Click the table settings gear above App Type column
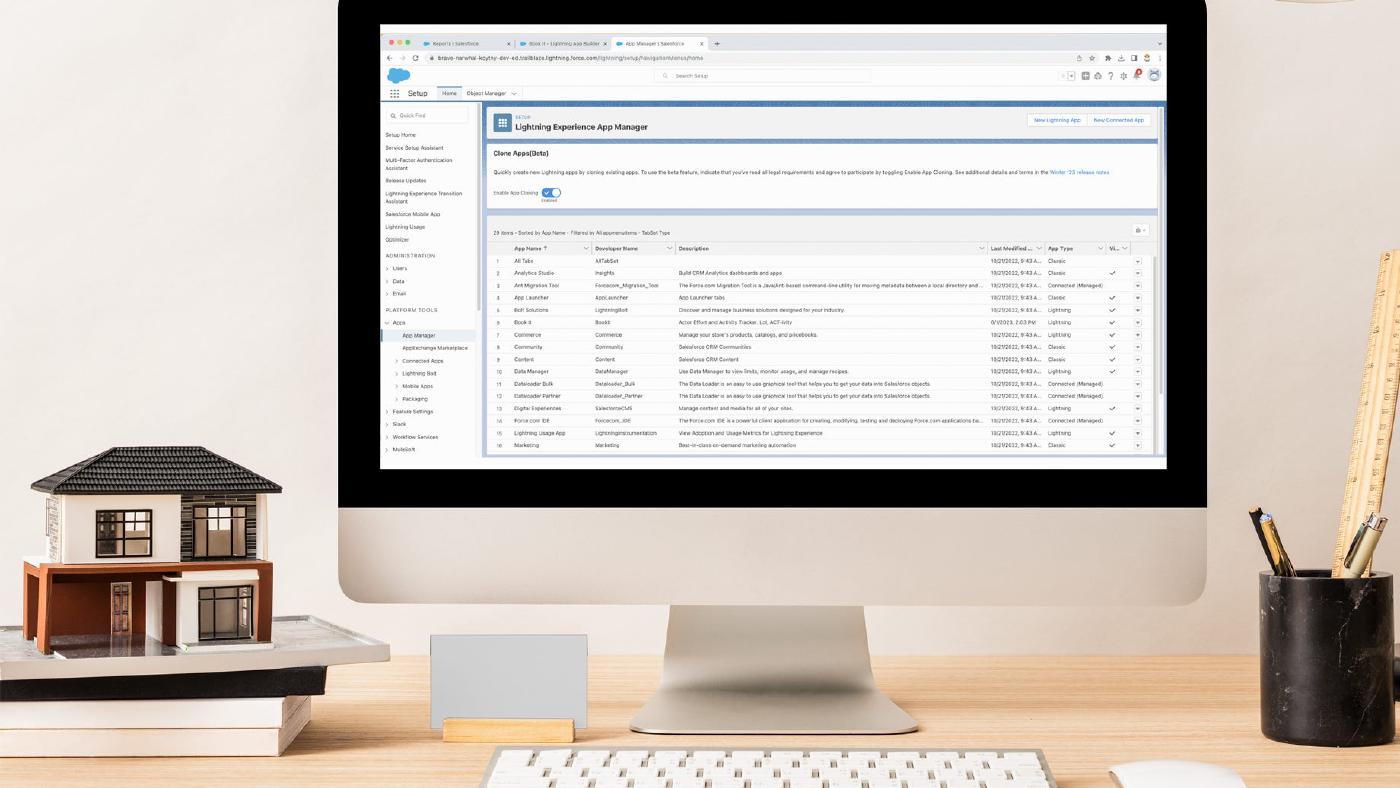Screen dimensions: 1400x788 [1137, 229]
